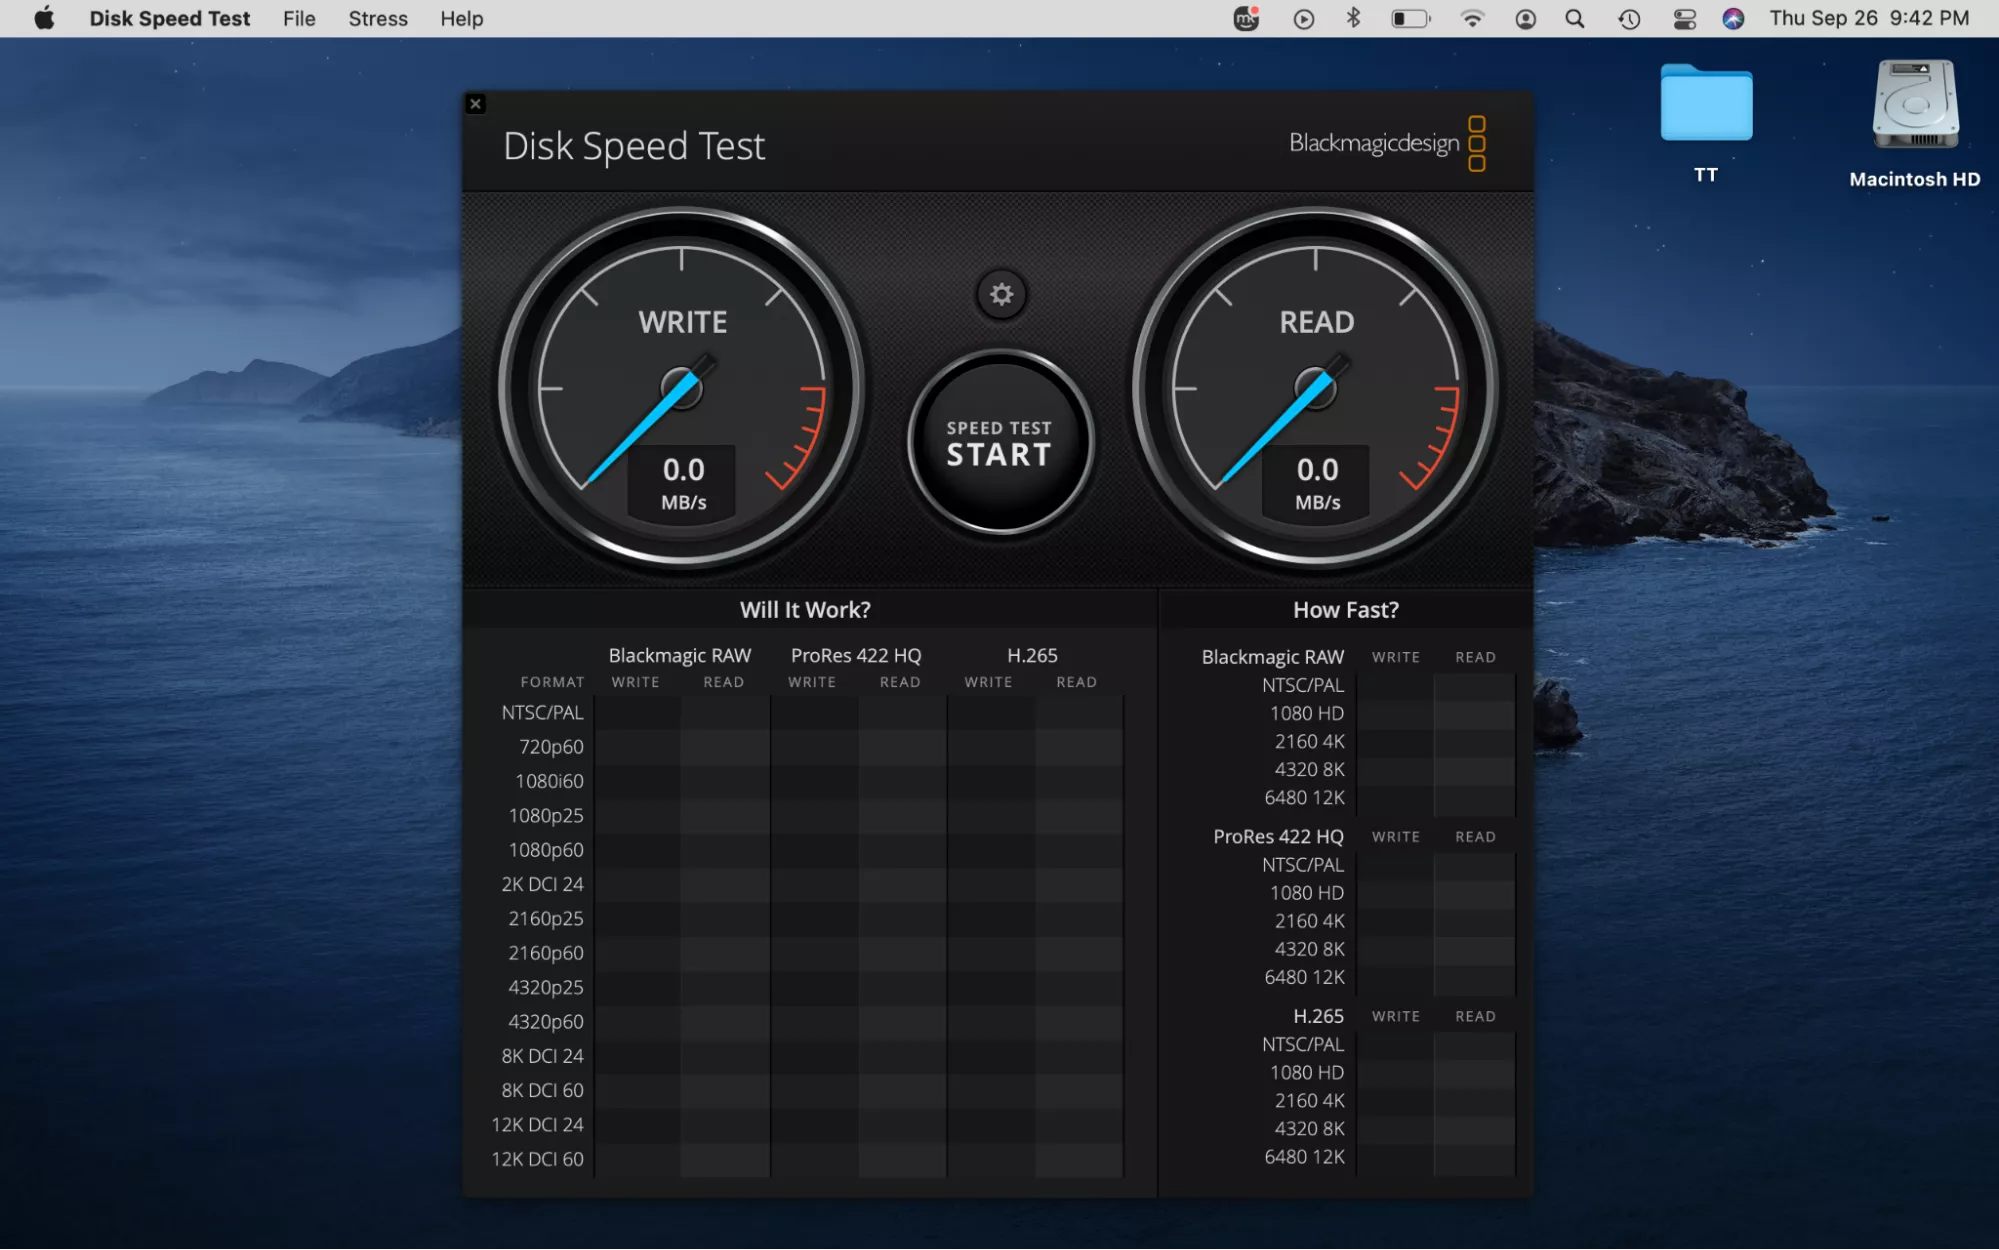The width and height of the screenshot is (1999, 1250).
Task: Click the Bluetooth status icon
Action: point(1354,19)
